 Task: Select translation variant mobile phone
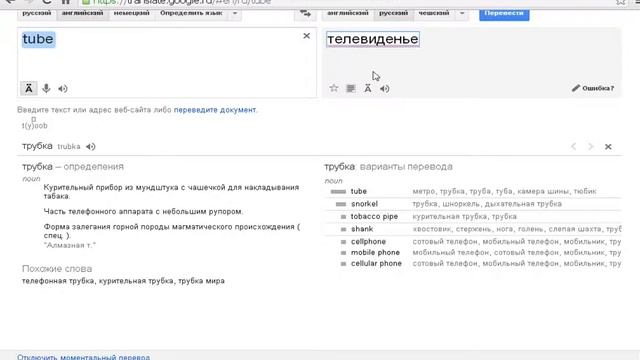375,253
